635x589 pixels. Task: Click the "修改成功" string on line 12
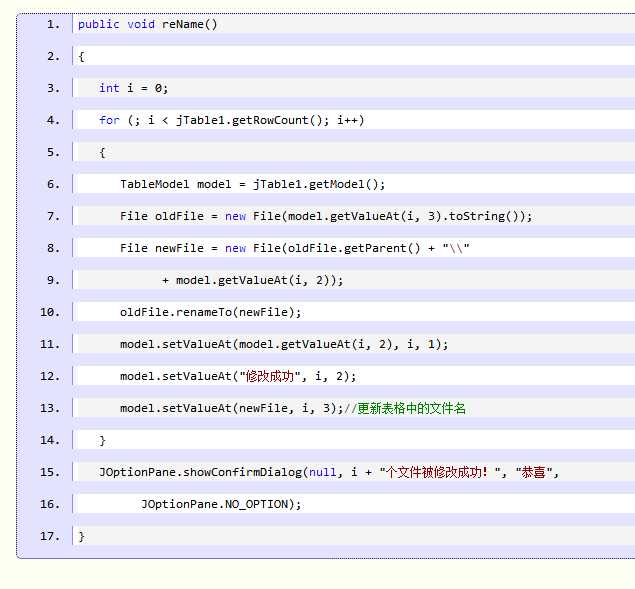coord(270,376)
